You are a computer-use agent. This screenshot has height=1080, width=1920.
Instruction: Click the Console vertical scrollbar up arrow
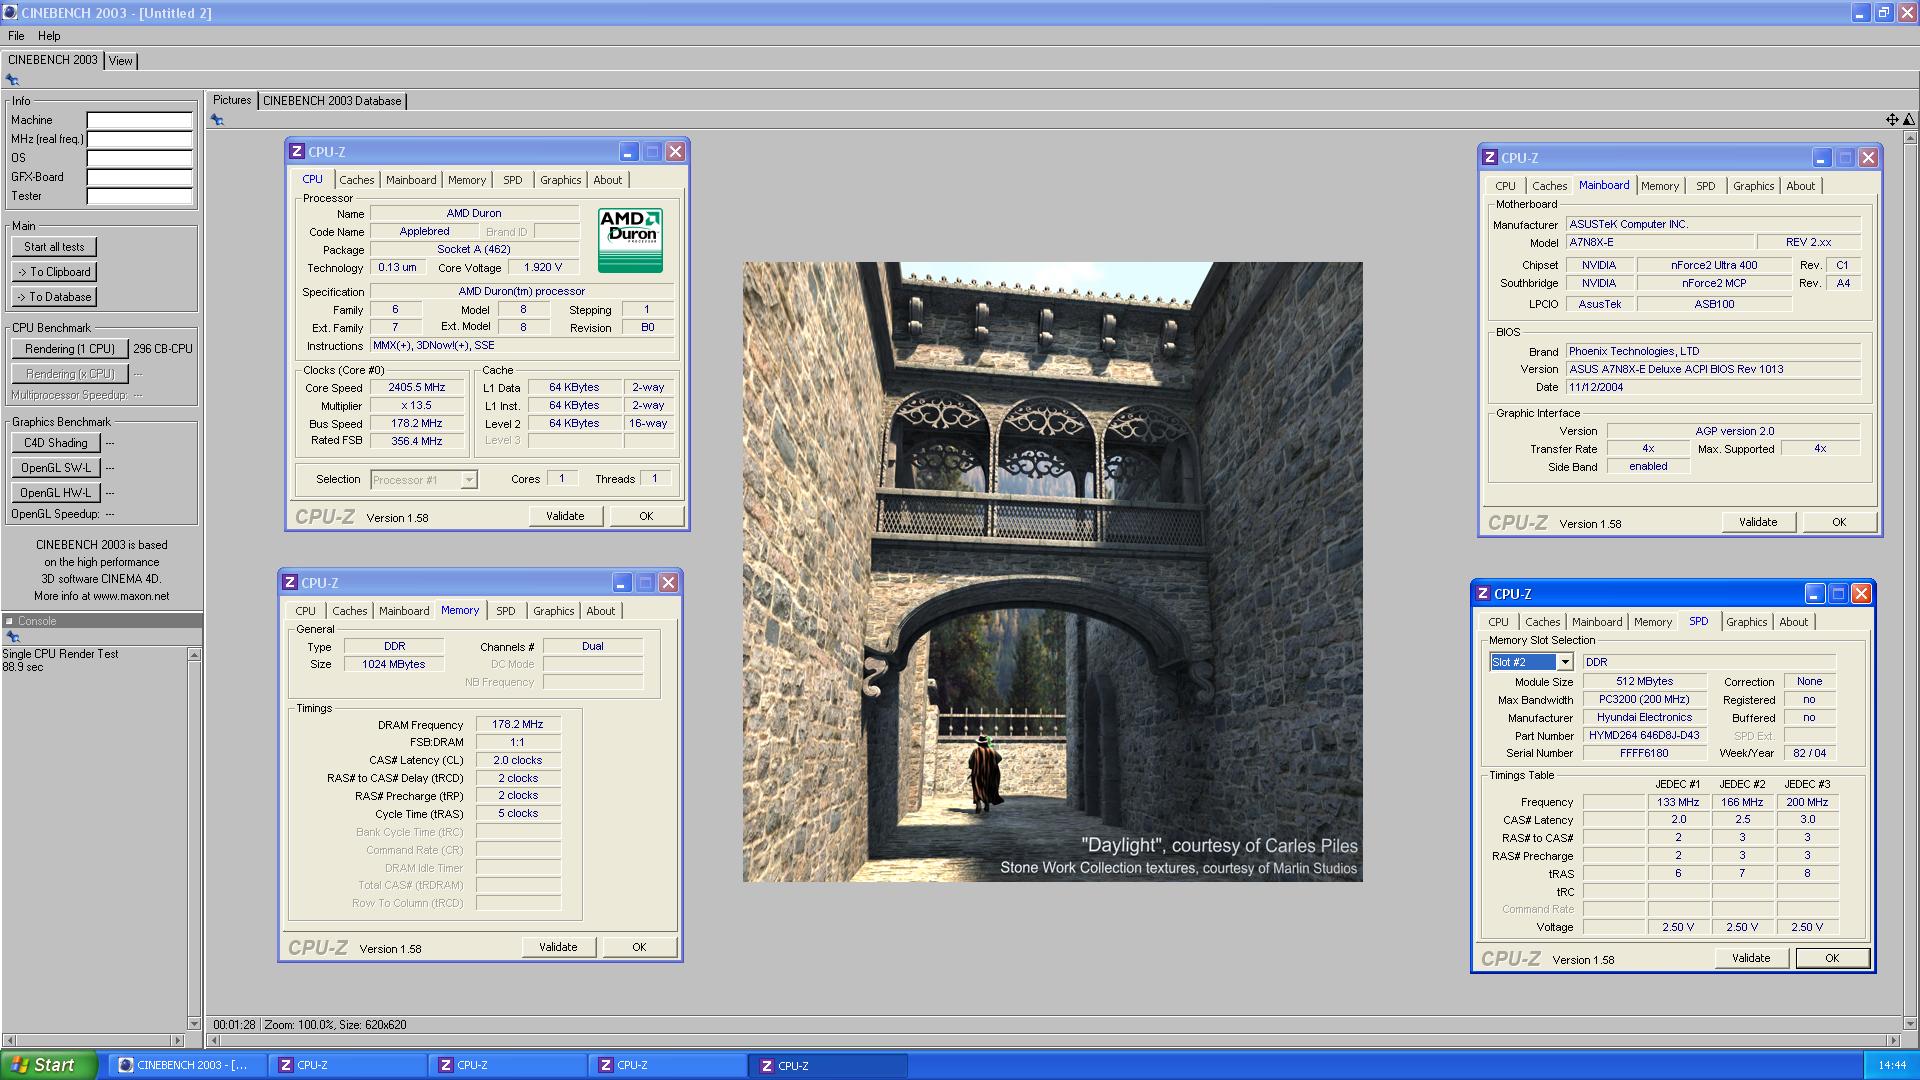(194, 655)
